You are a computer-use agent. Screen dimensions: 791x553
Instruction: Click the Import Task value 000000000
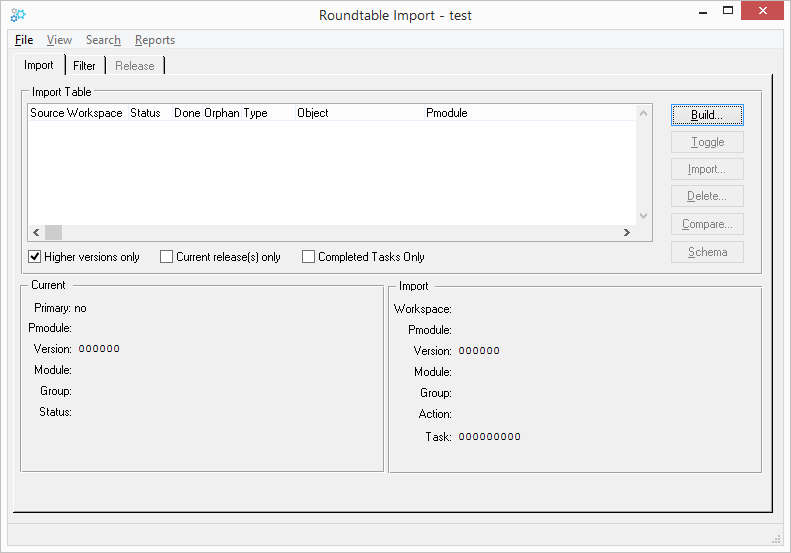(489, 437)
